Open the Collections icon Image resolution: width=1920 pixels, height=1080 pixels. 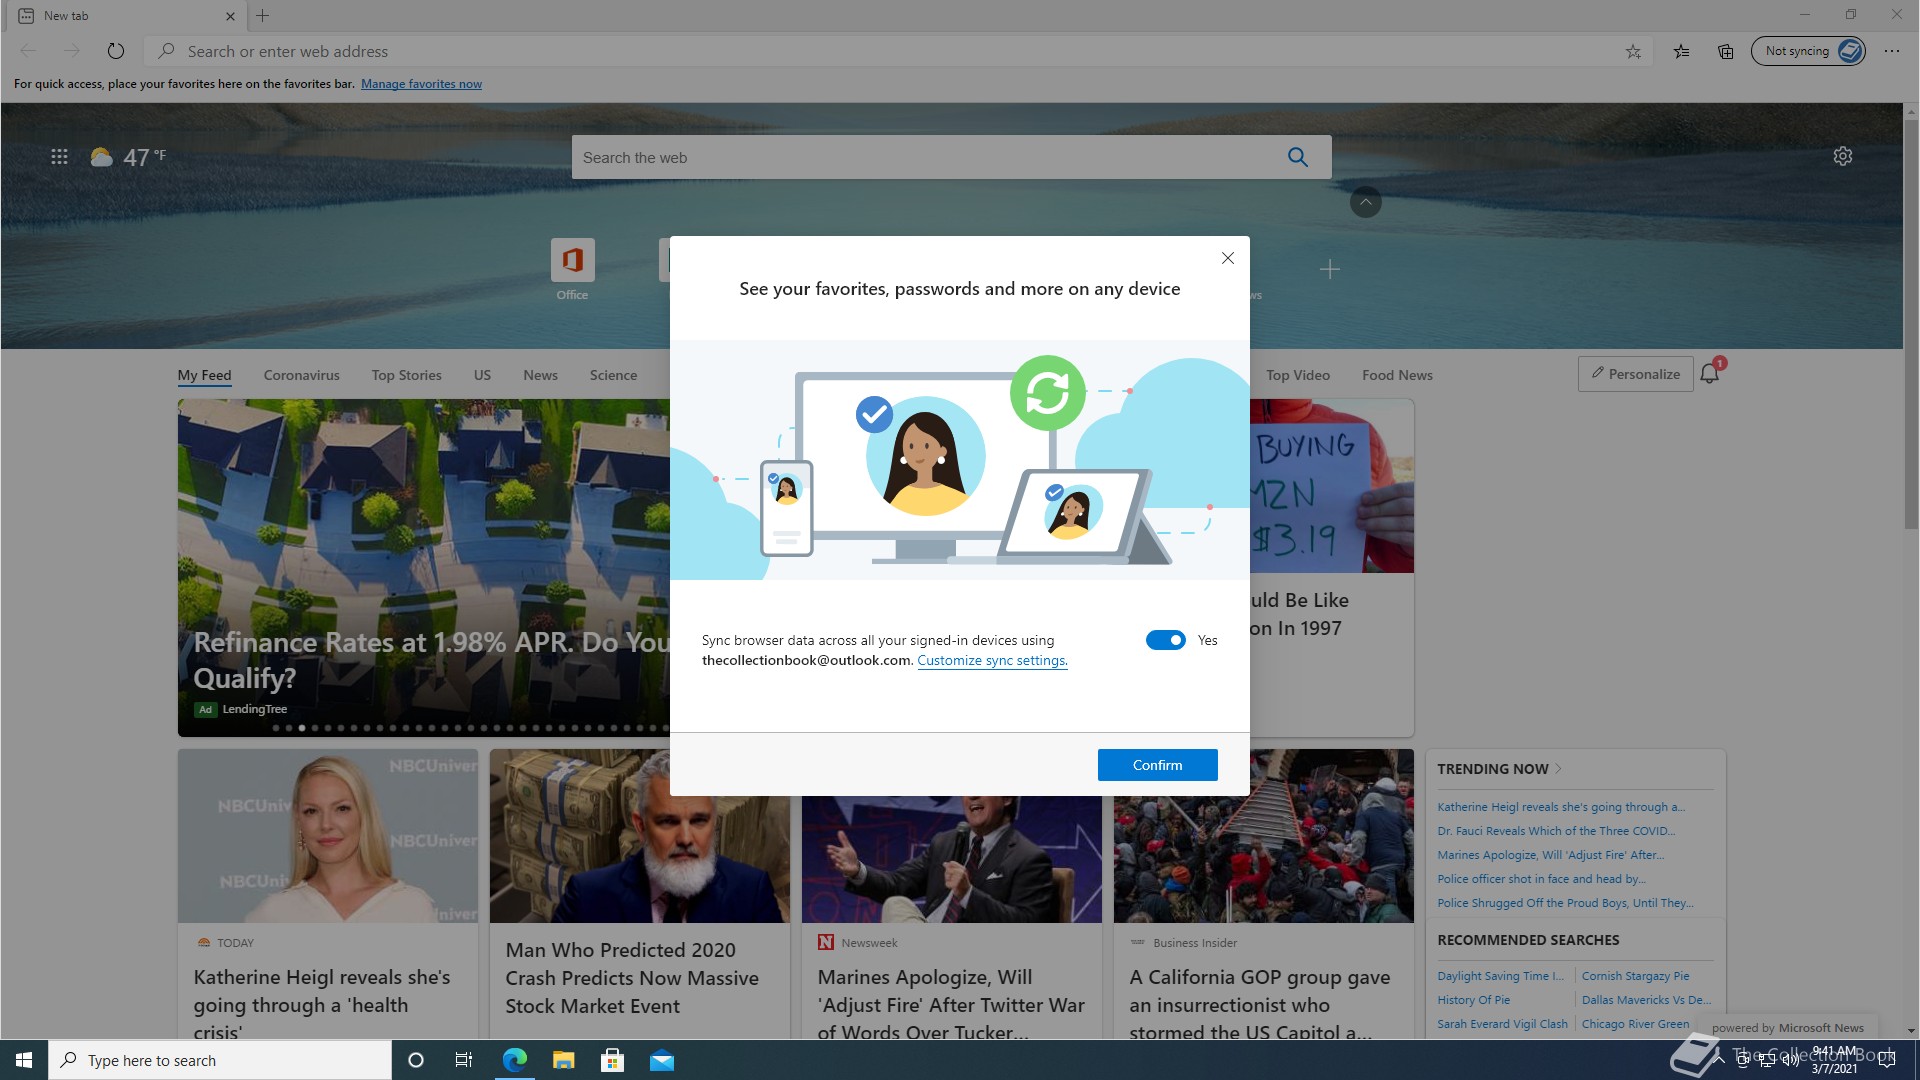pyautogui.click(x=1726, y=51)
